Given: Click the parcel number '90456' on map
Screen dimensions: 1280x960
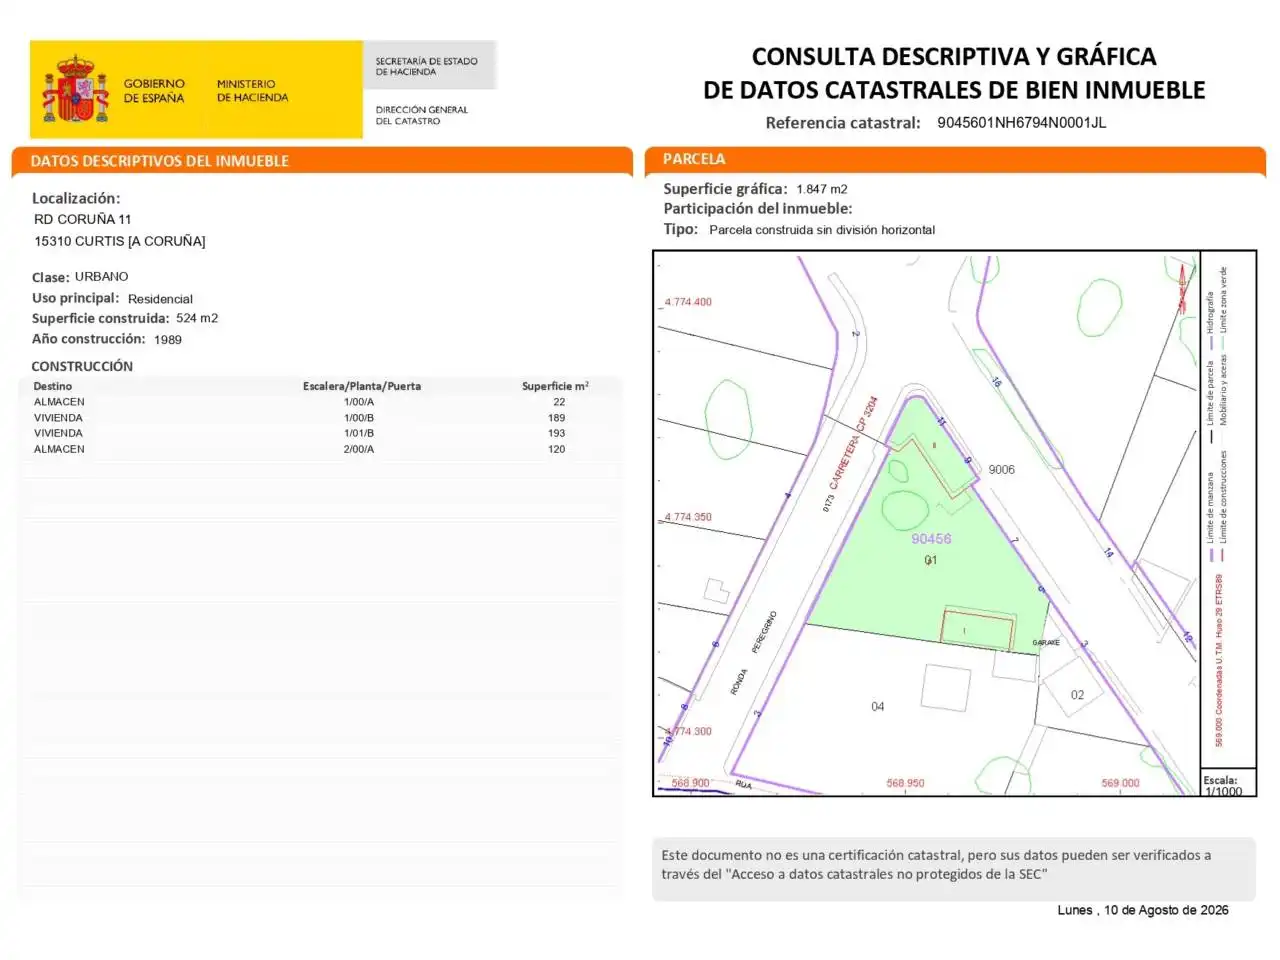Looking at the screenshot, I should point(931,539).
